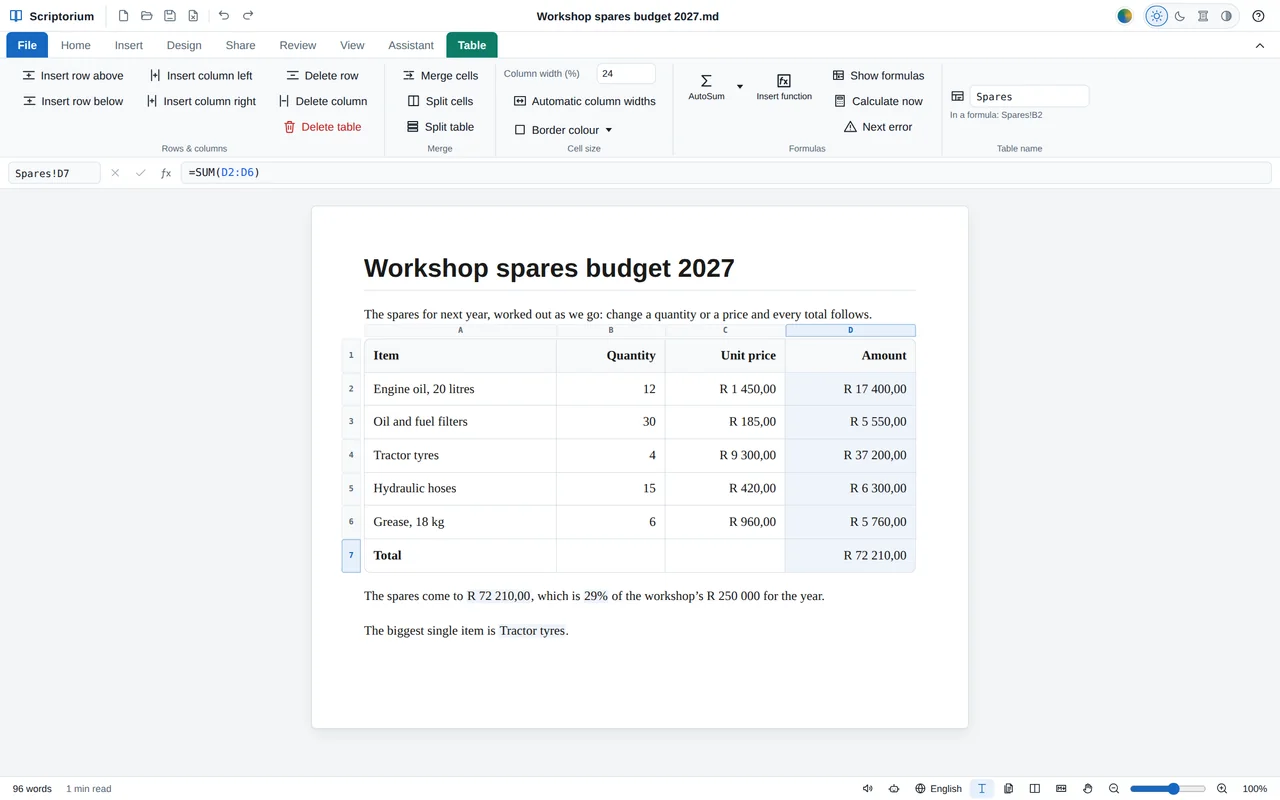The image size is (1280, 800).
Task: Open the Design tab
Action: point(184,45)
